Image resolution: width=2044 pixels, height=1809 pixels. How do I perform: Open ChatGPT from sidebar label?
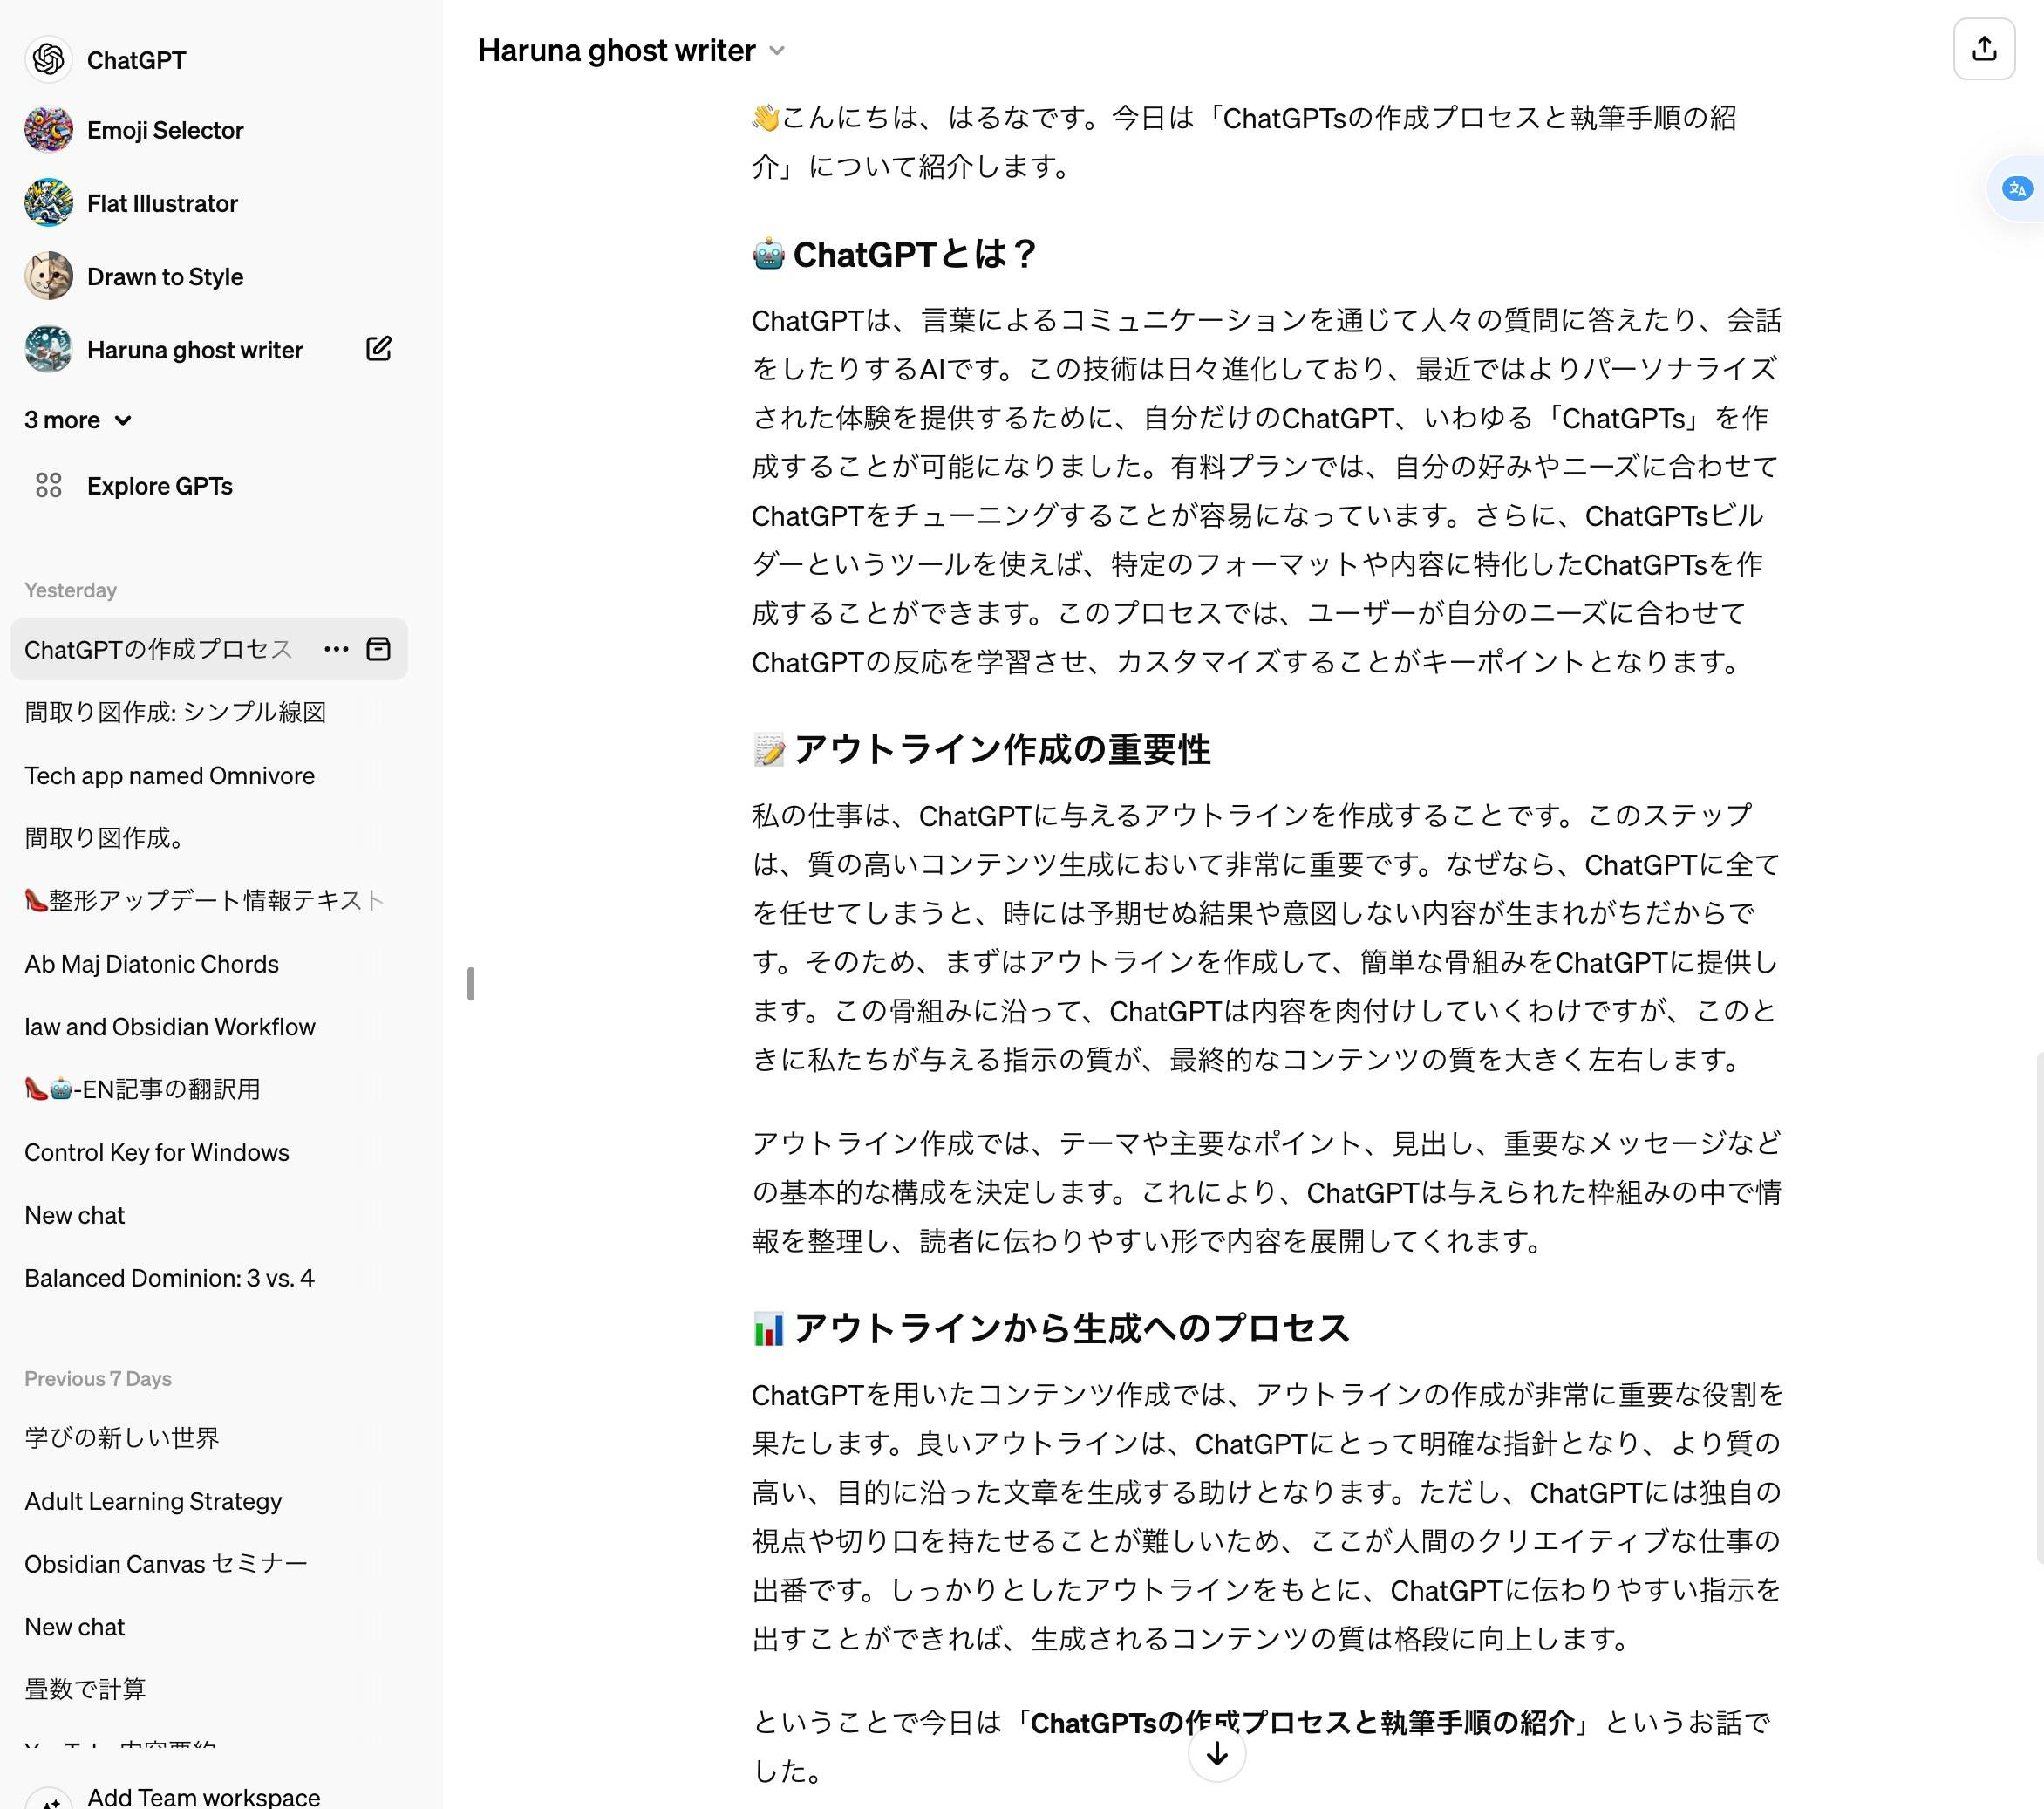136,60
